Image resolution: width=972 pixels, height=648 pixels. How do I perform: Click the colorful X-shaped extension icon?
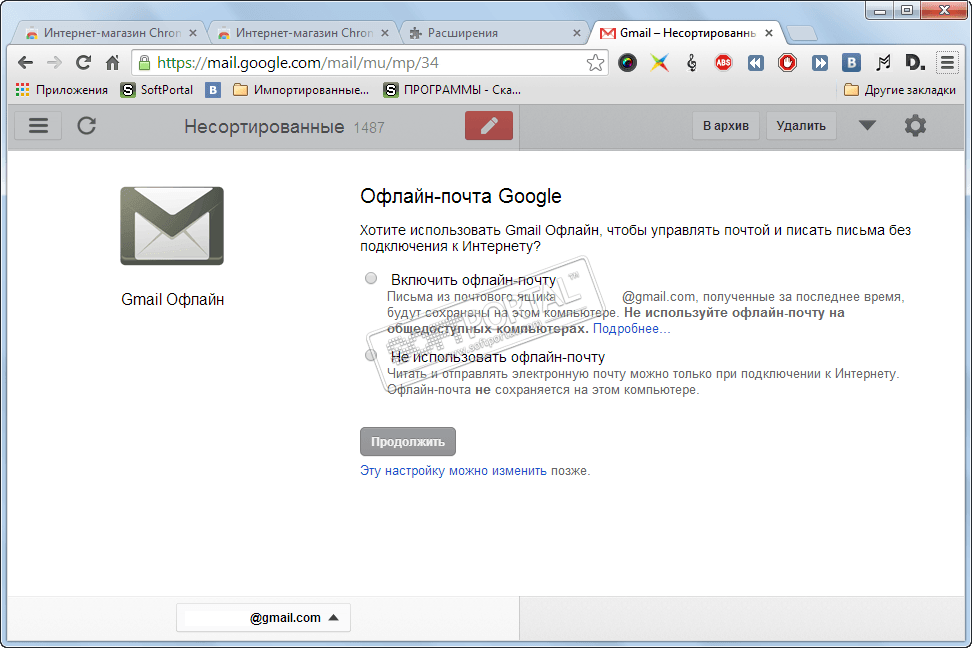pos(660,63)
